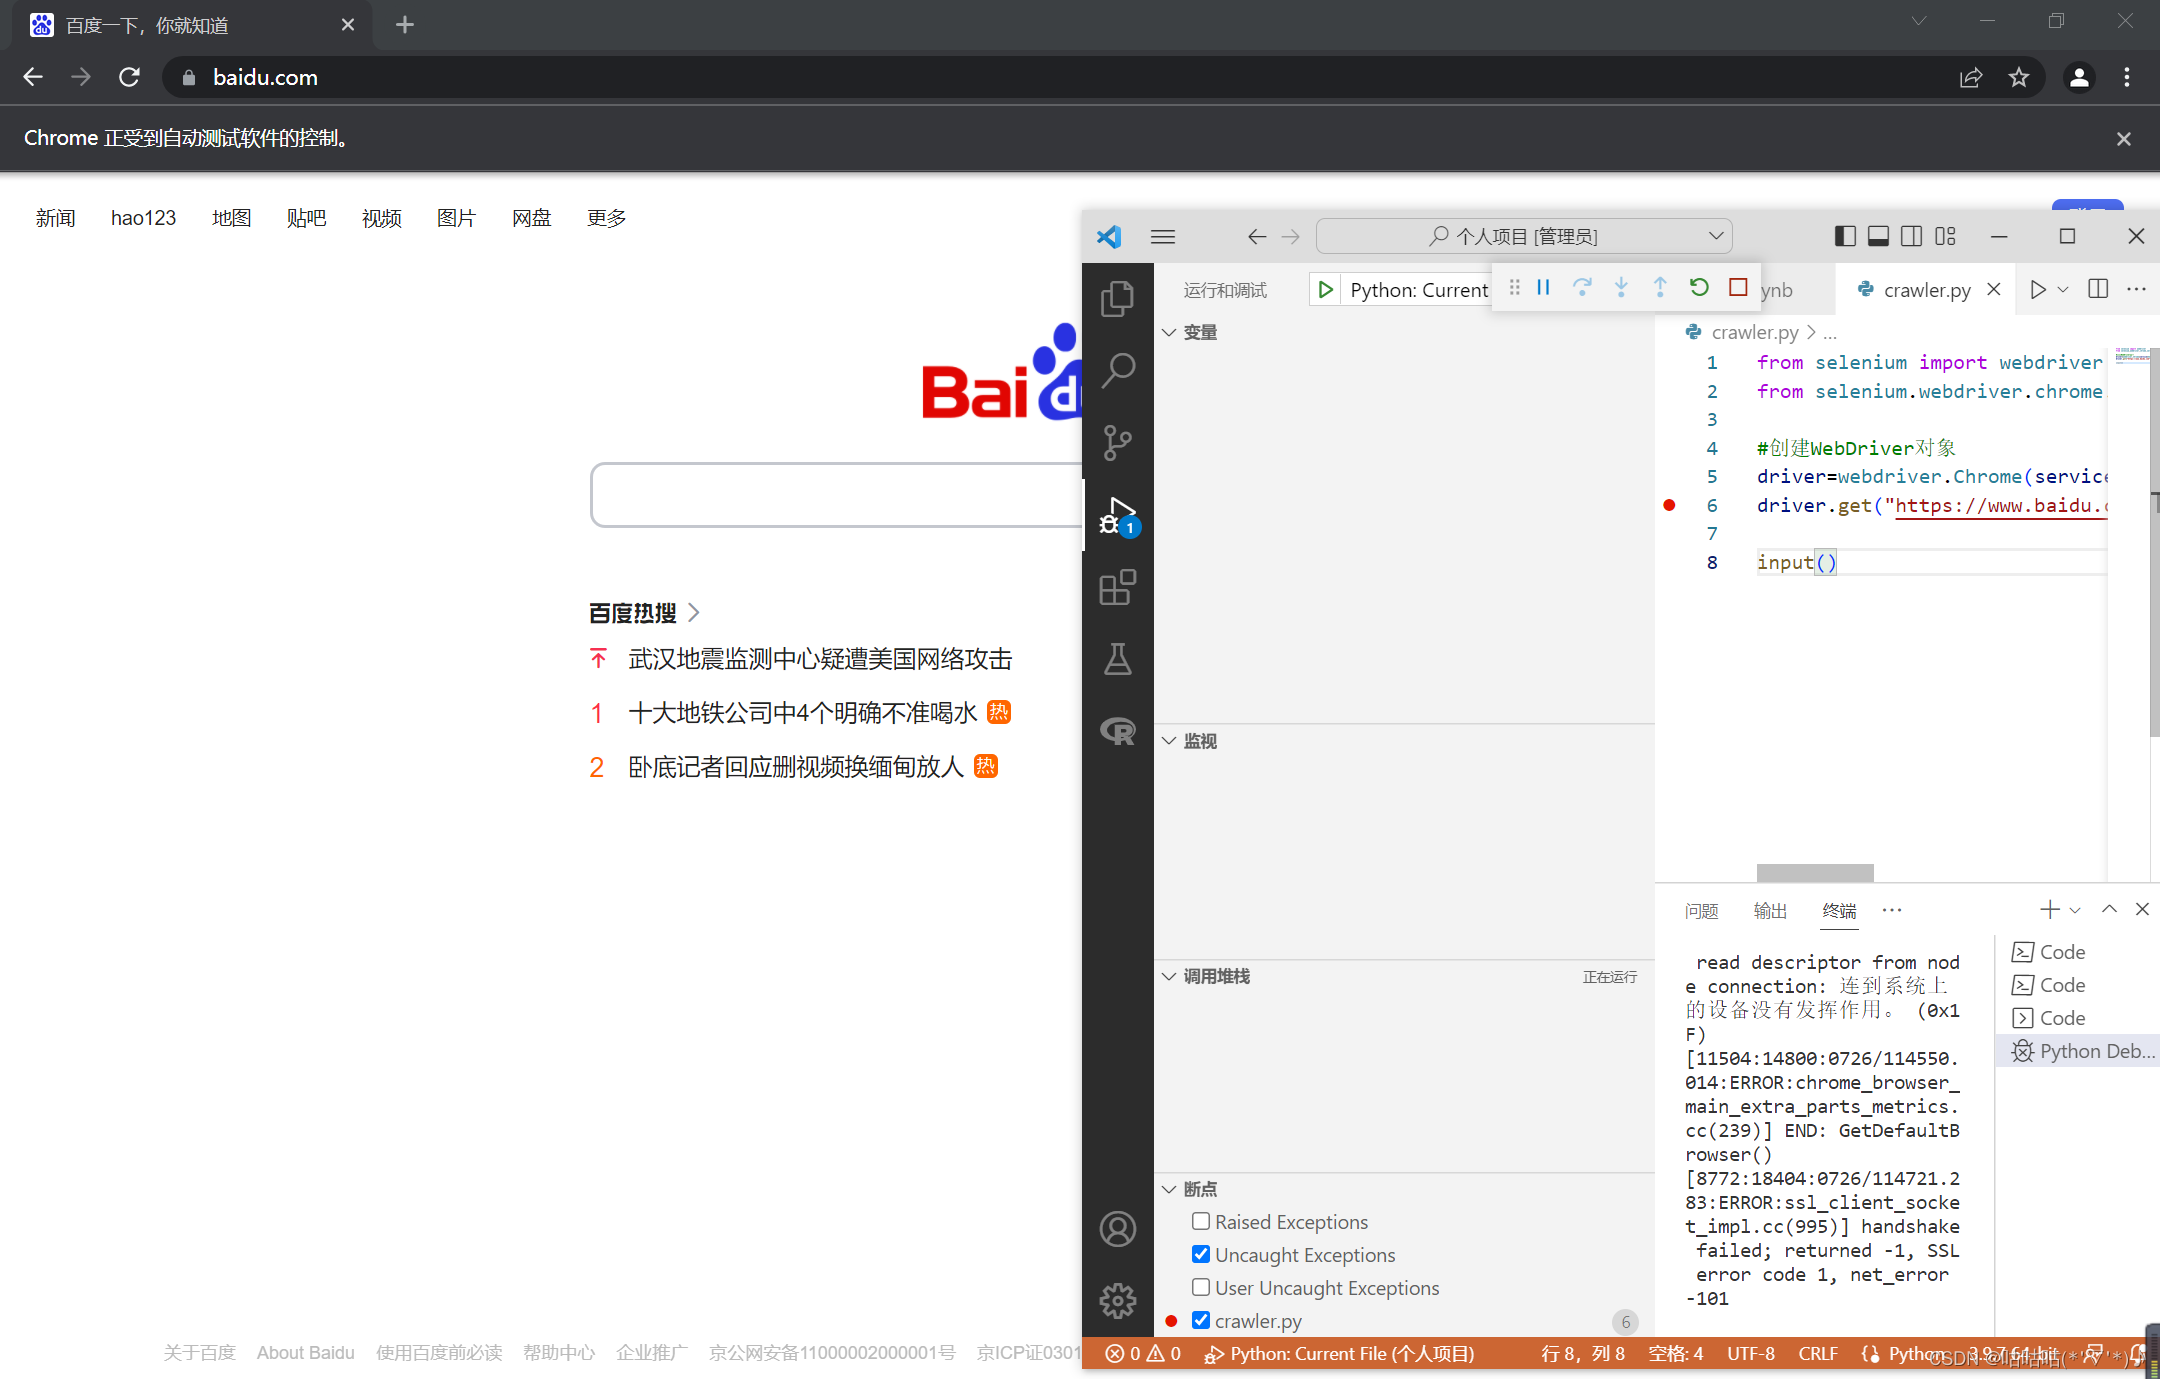Image resolution: width=2160 pixels, height=1379 pixels.
Task: Open VS Code Search view icon
Action: [x=1117, y=370]
